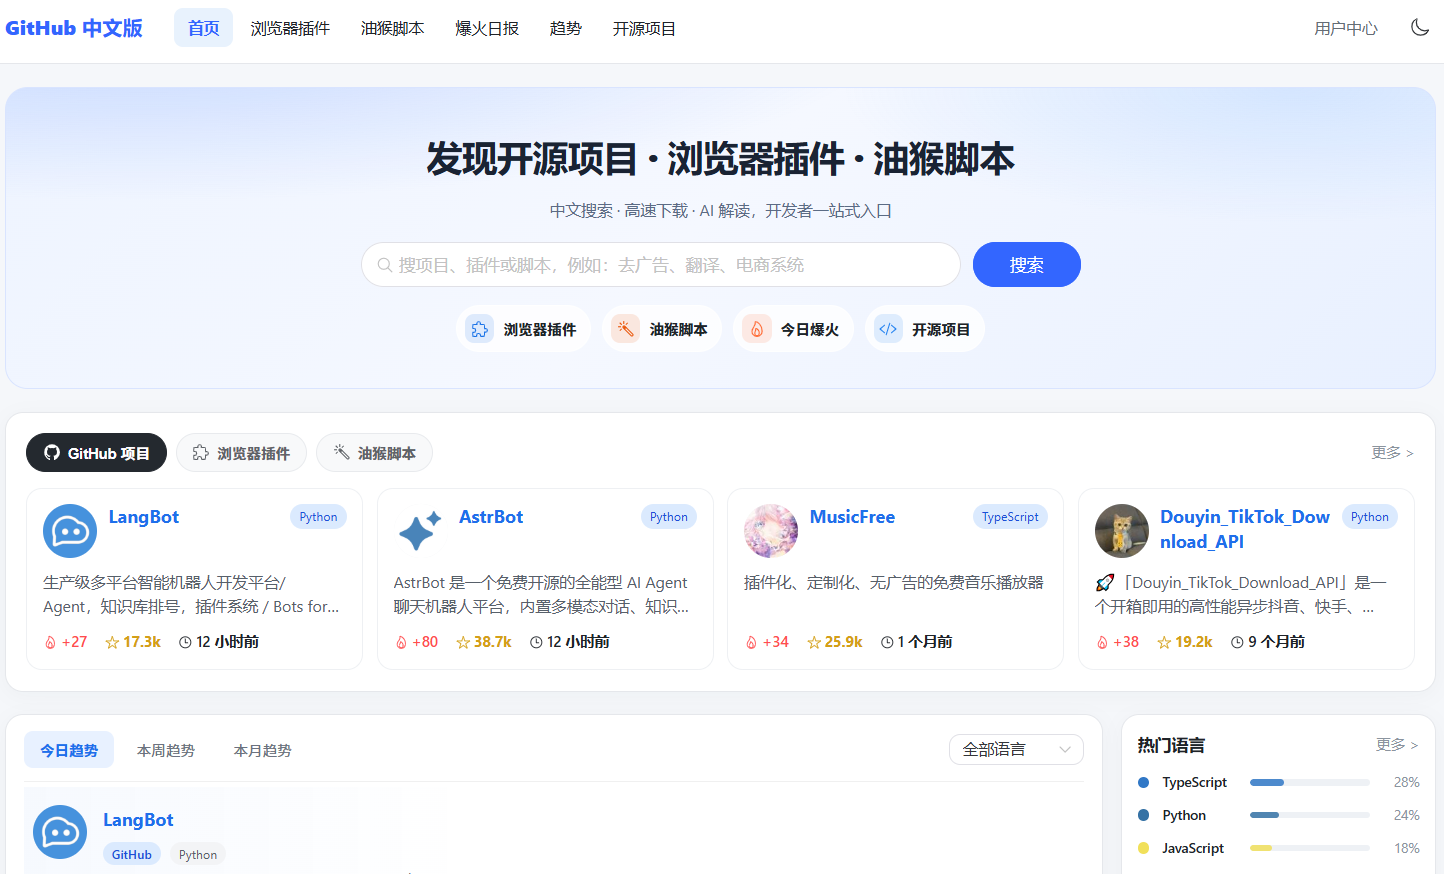Go to 浏览器插件 in the top navigation
Viewport: 1444px width, 874px height.
290,28
